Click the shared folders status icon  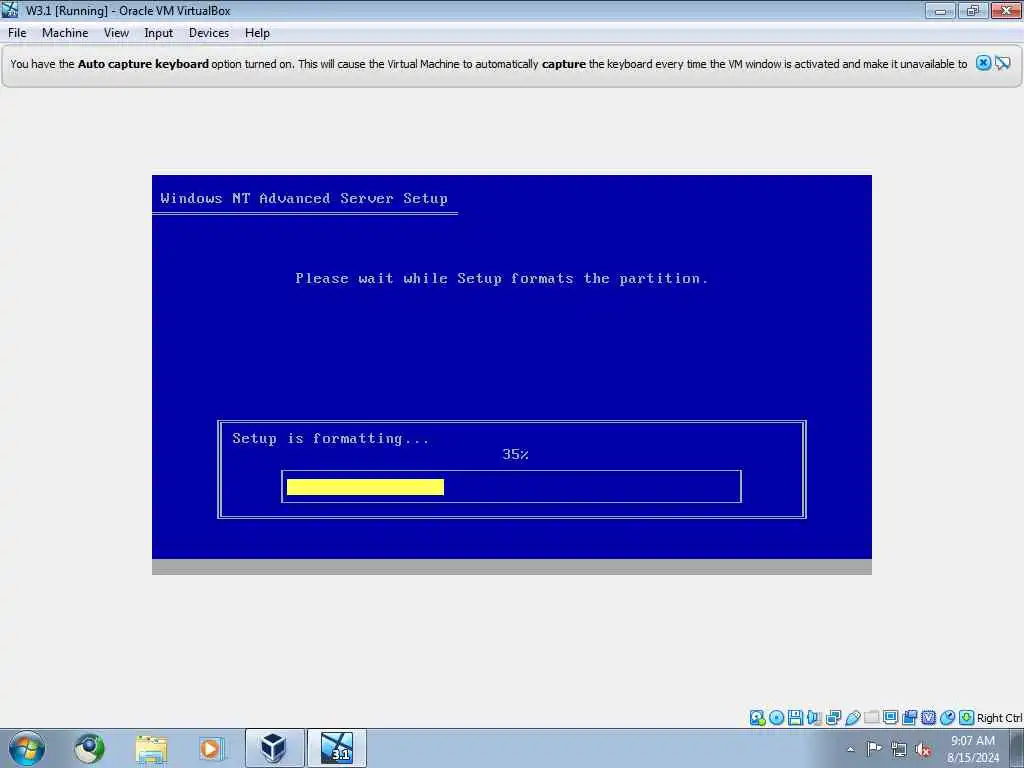coord(871,718)
